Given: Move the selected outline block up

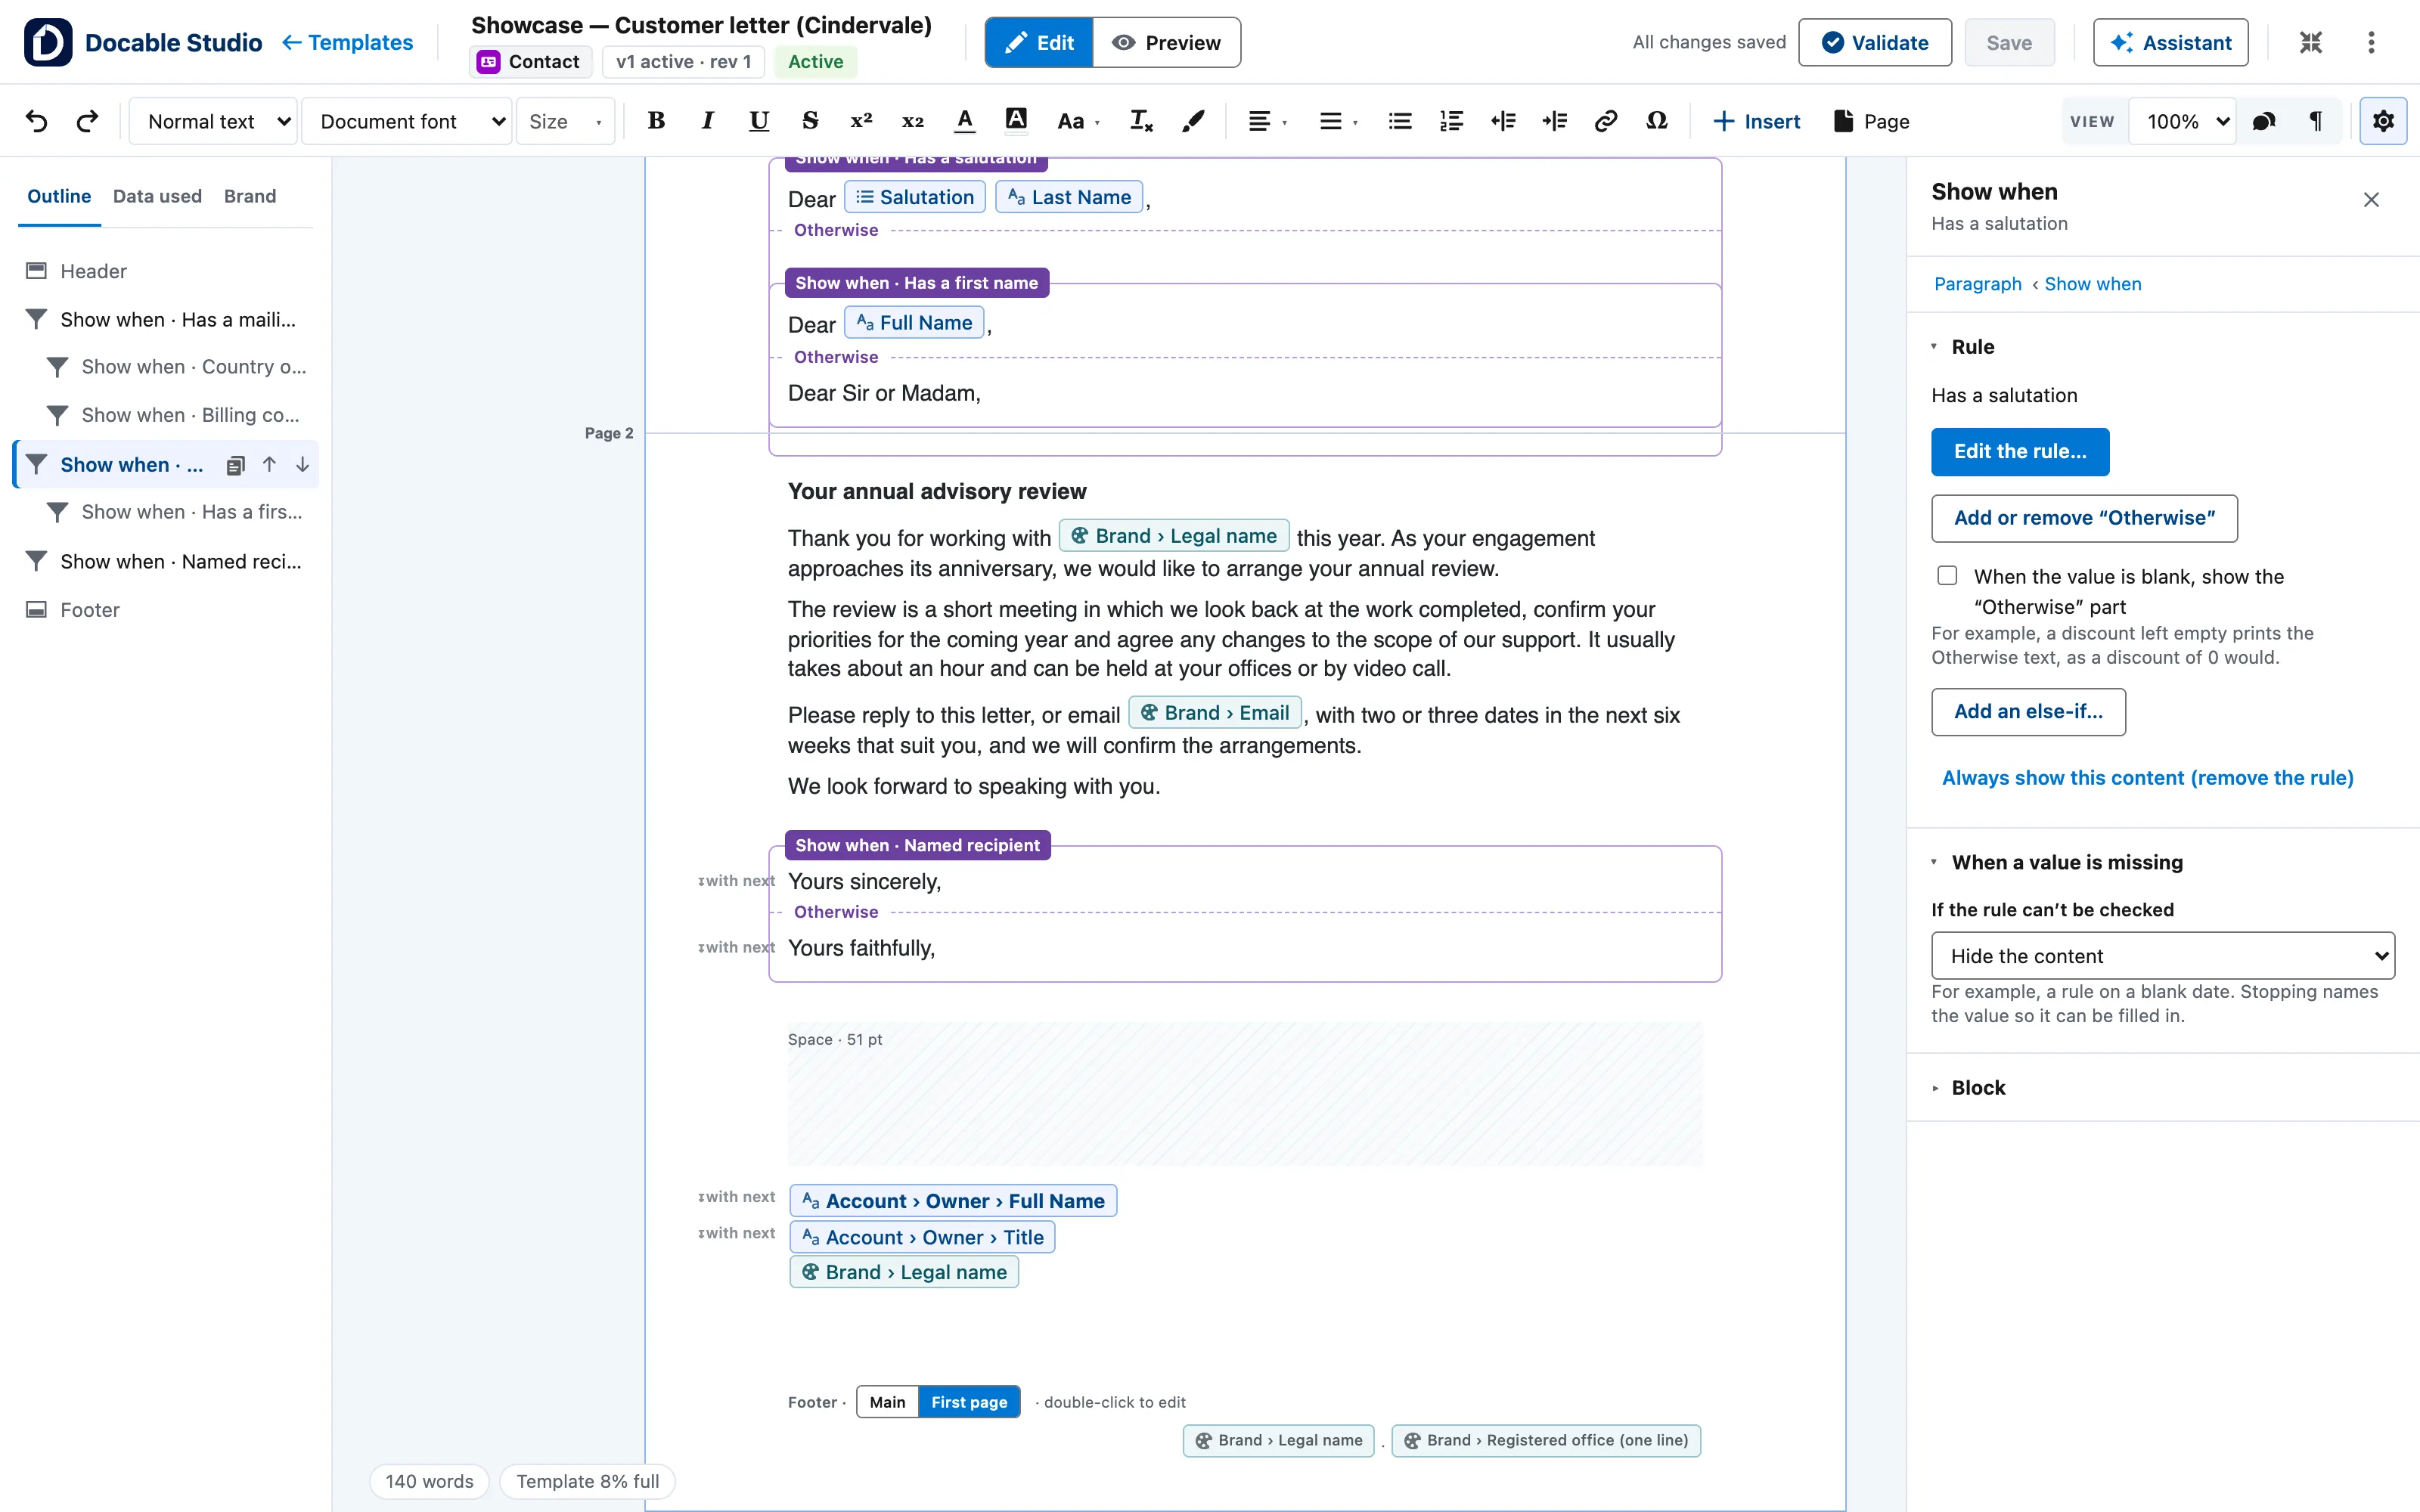Looking at the screenshot, I should (x=269, y=465).
